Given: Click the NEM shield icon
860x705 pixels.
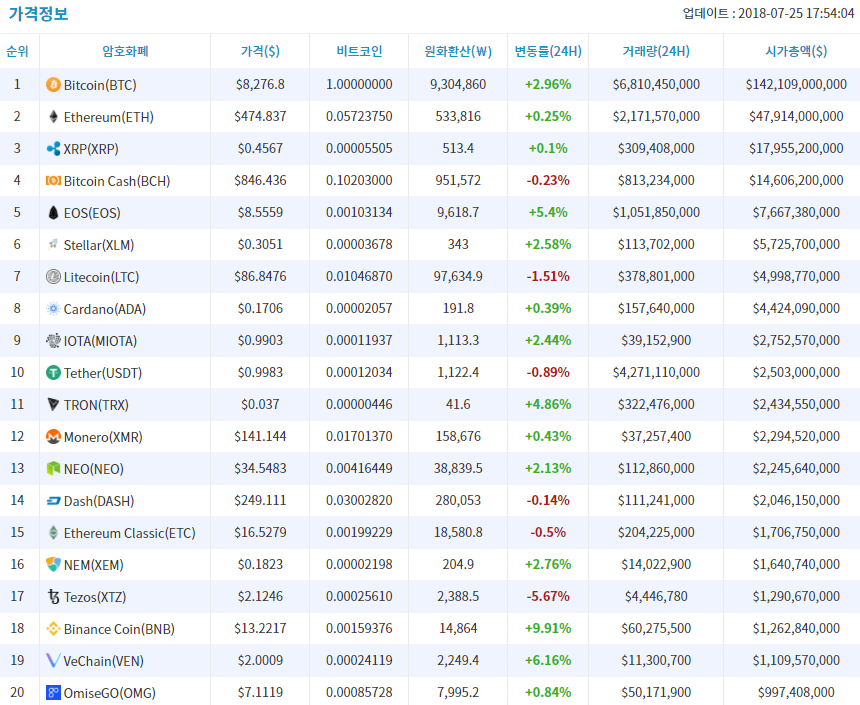Looking at the screenshot, I should (x=53, y=565).
